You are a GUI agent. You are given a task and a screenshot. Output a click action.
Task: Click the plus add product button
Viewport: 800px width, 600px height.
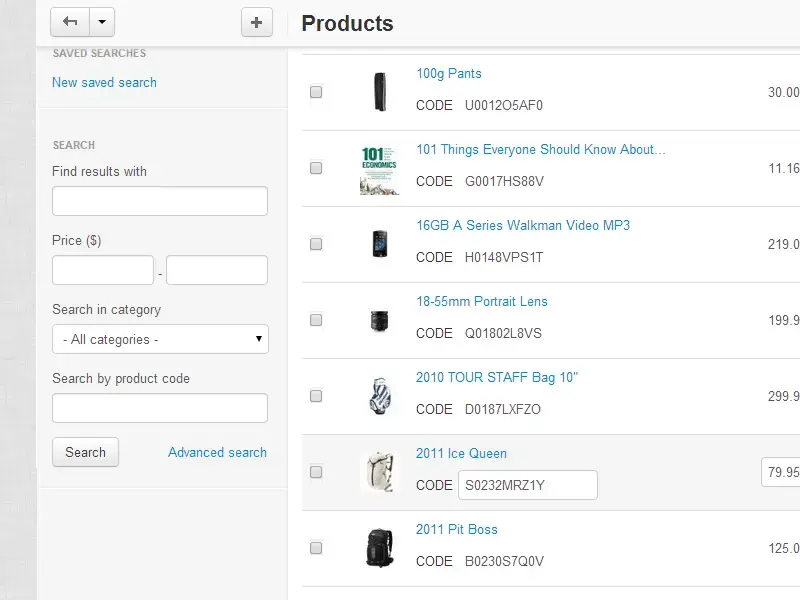(x=257, y=22)
